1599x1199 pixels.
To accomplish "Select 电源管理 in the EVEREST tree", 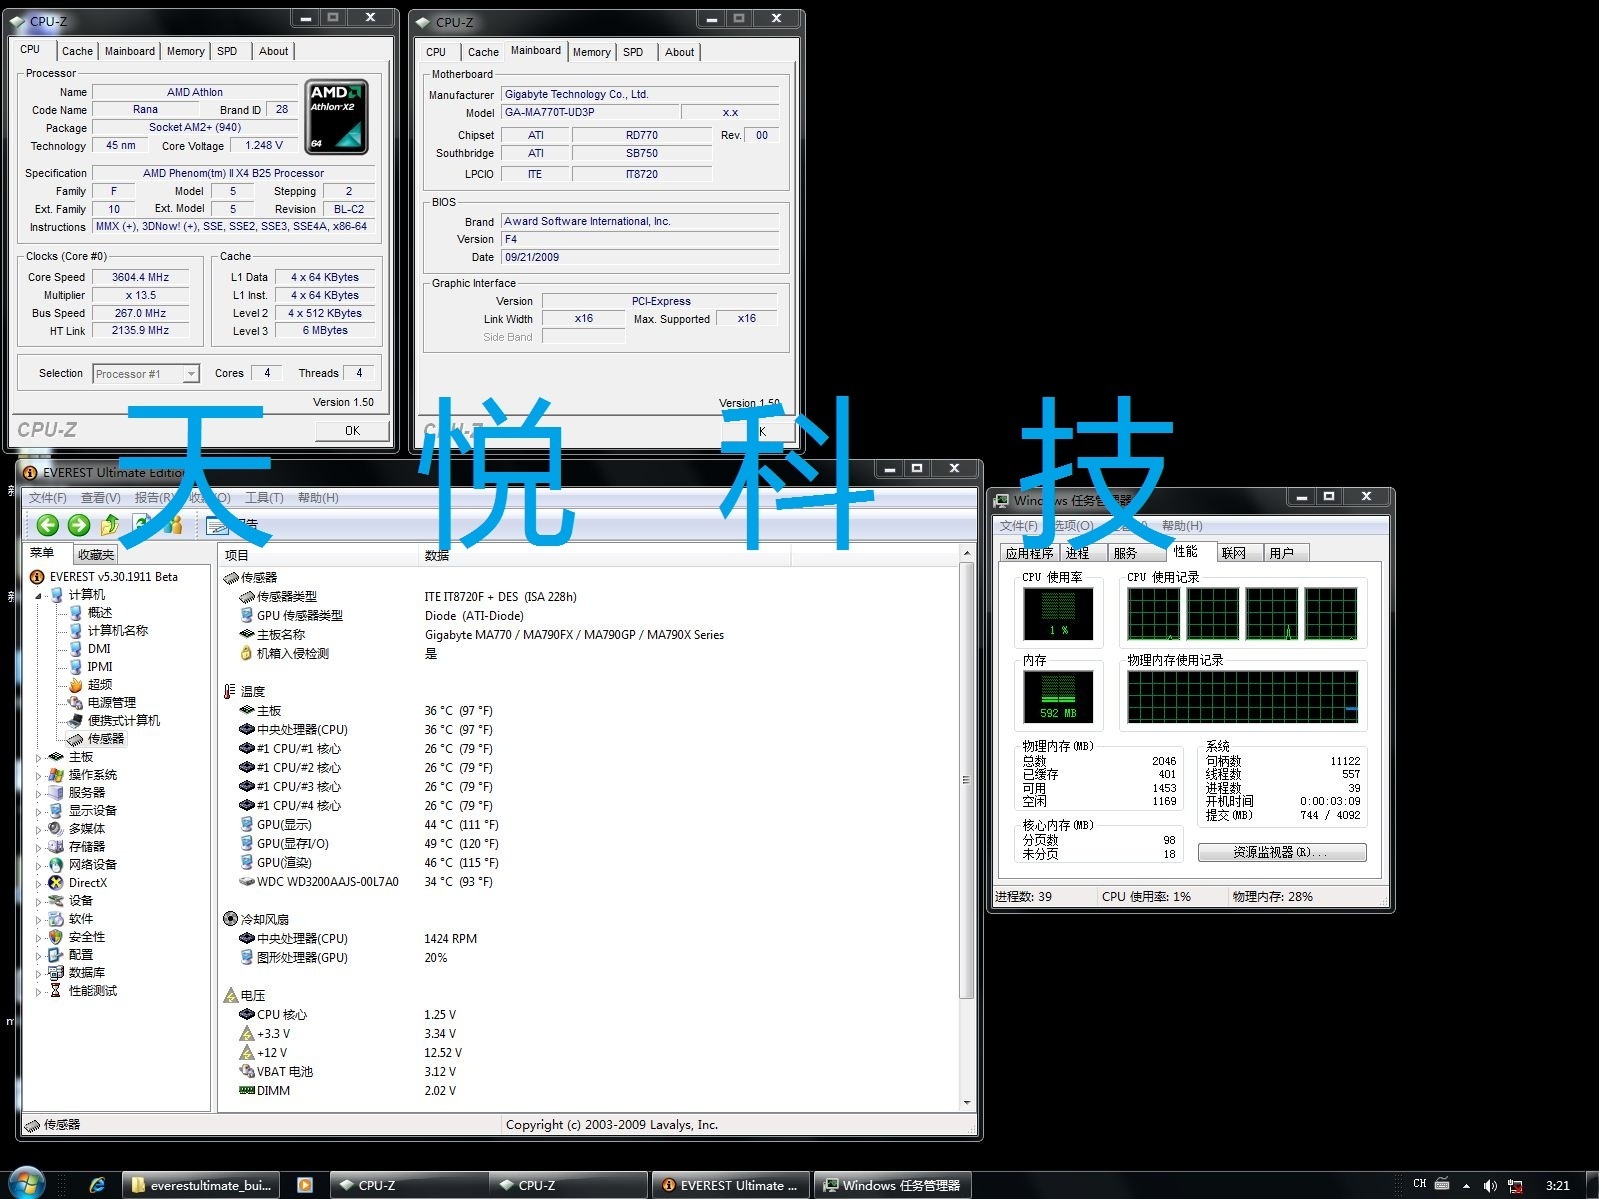I will coord(111,703).
